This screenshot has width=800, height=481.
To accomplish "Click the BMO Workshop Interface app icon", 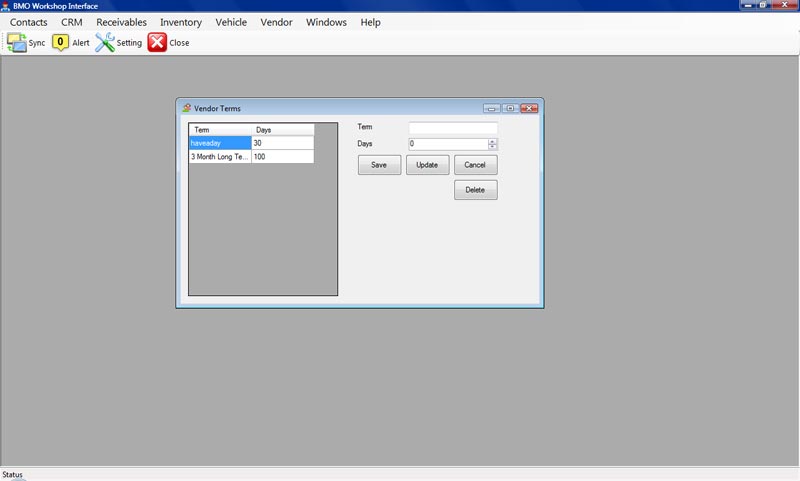I will 6,6.
